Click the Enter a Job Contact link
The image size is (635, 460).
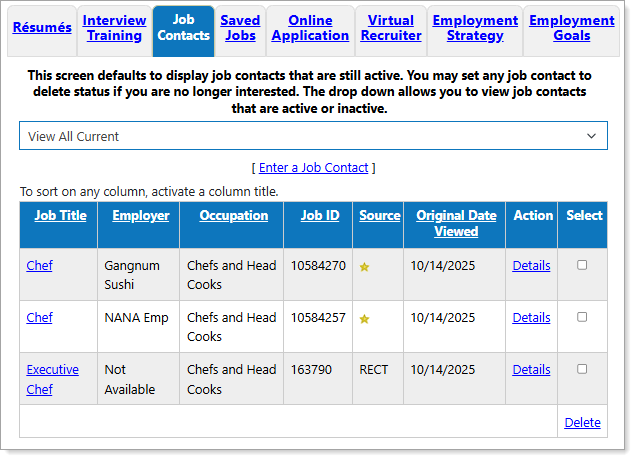(x=313, y=167)
